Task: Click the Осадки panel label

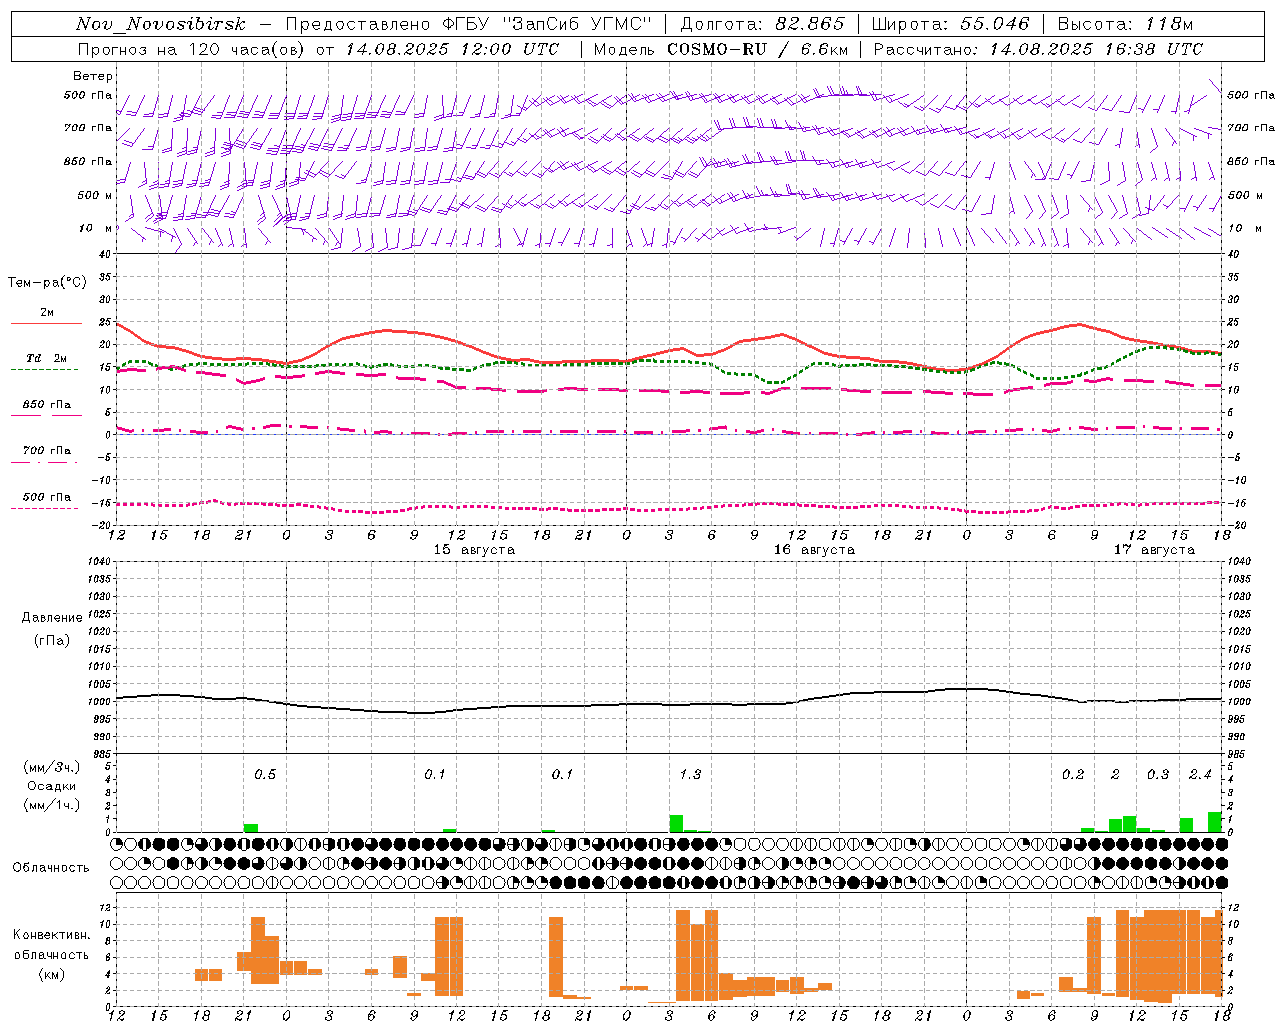Action: 52,787
